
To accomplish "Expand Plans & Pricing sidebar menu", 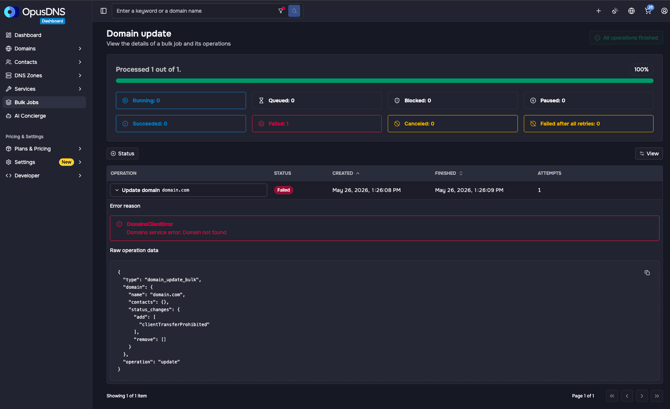I will coord(44,149).
